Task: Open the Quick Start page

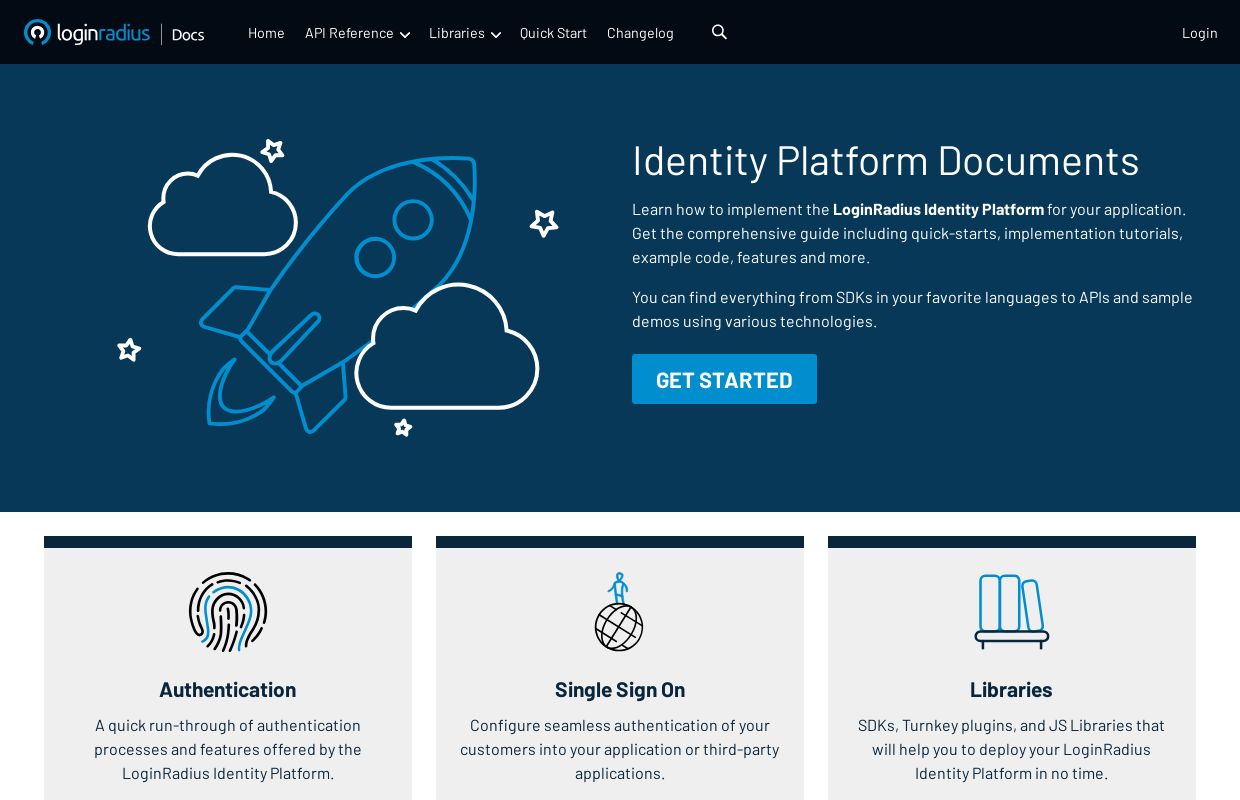Action: (553, 33)
